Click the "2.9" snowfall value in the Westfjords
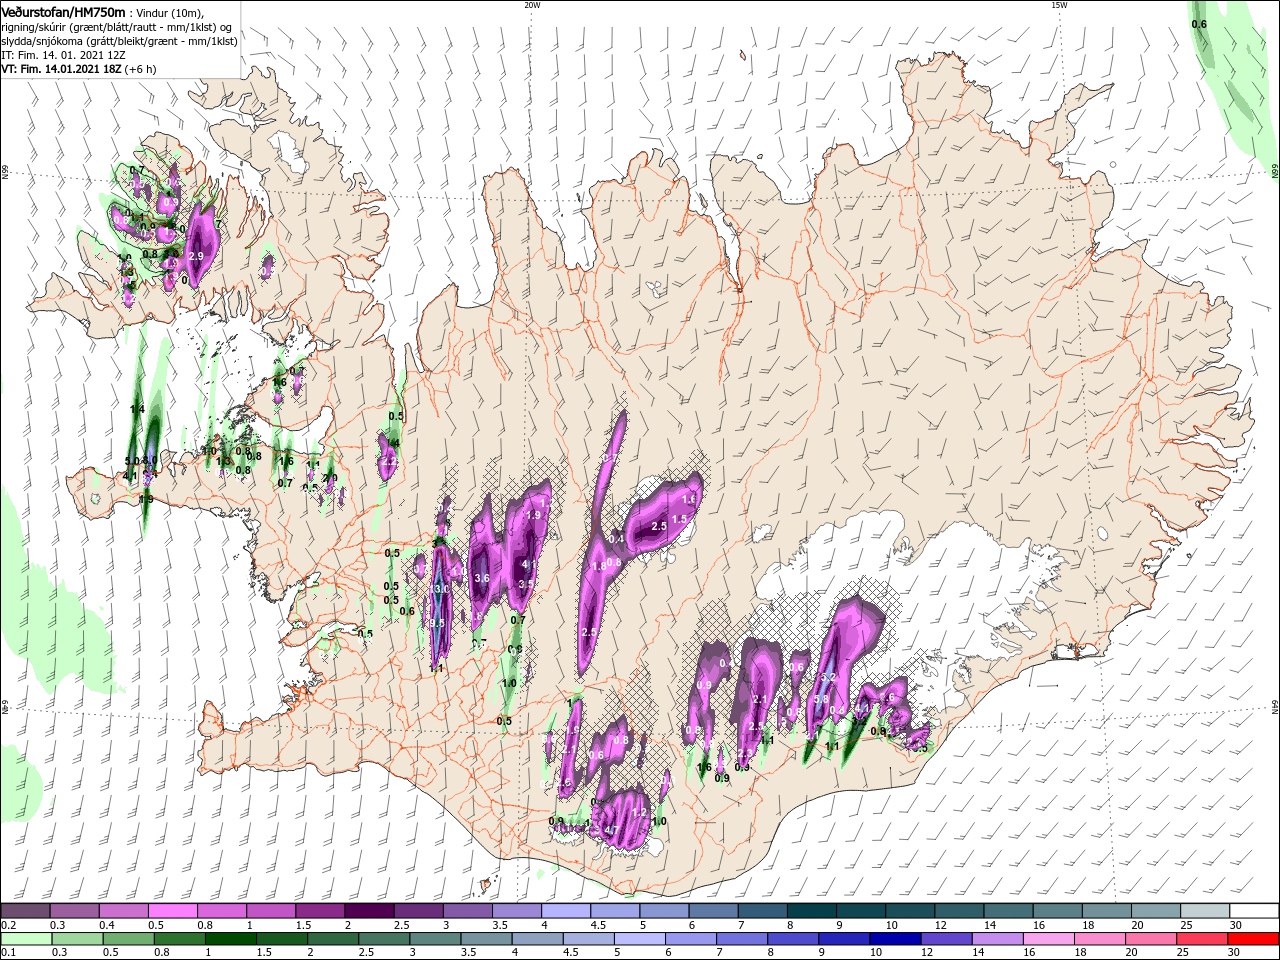This screenshot has width=1280, height=960. click(196, 257)
